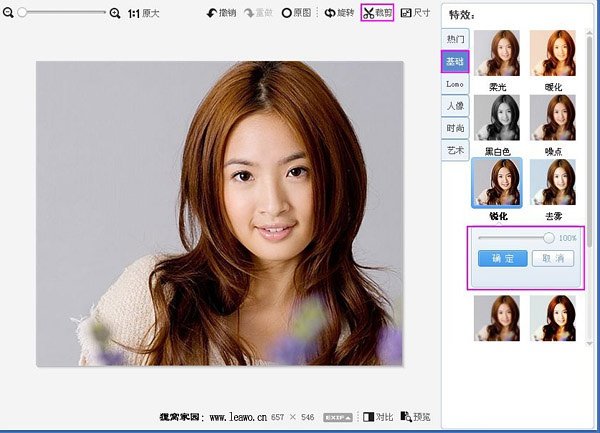Toggle the 对比 compare view

(x=378, y=416)
